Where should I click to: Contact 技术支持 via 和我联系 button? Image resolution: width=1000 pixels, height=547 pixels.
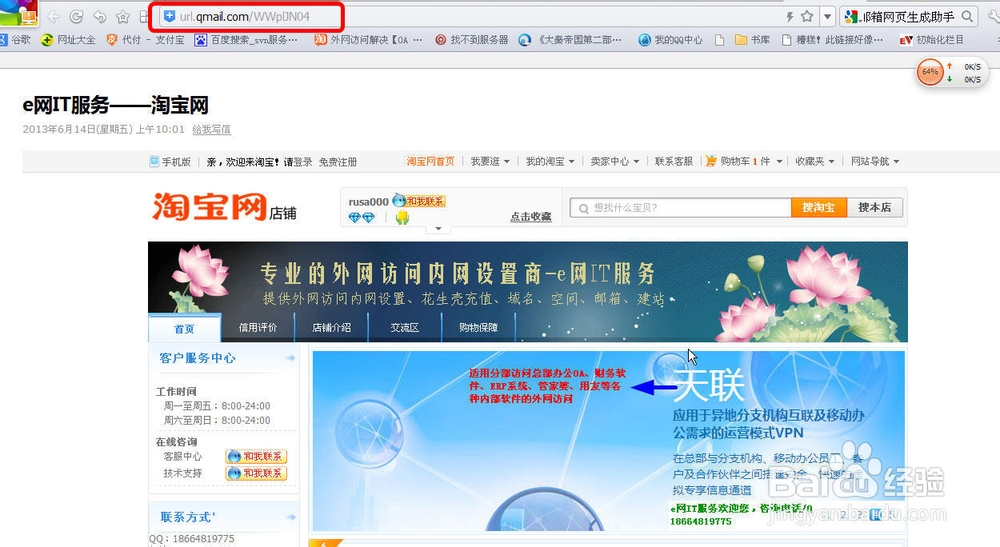coord(256,473)
